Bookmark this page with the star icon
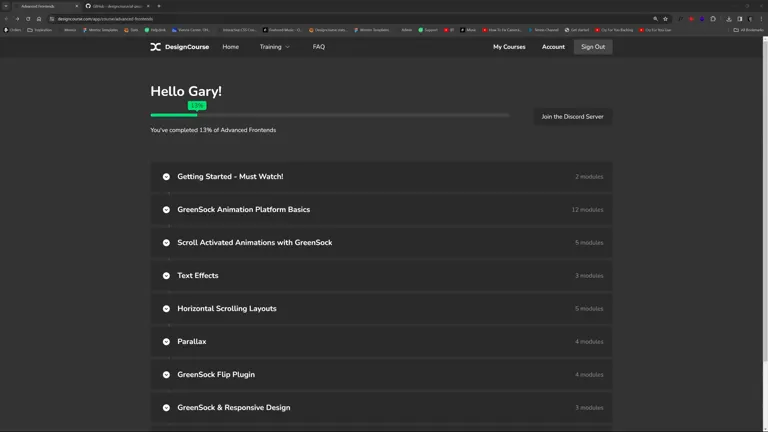Viewport: 768px width, 432px height. coord(665,19)
